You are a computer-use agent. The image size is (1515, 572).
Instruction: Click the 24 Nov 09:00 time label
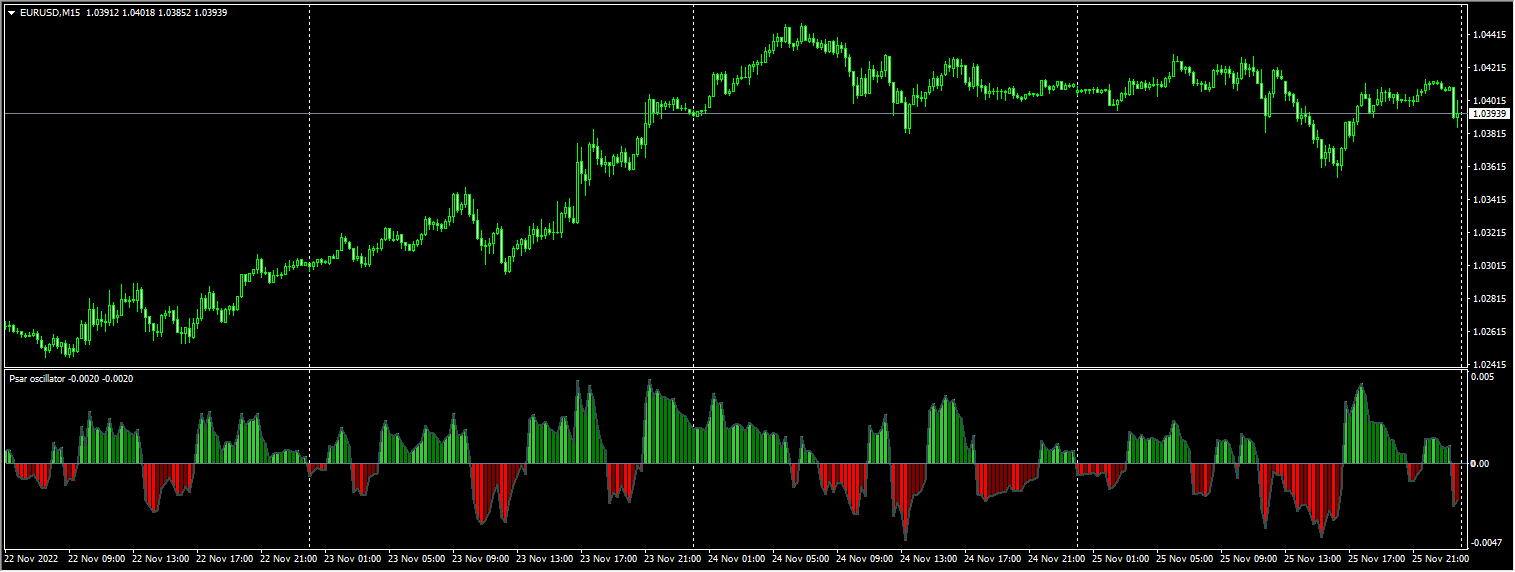865,559
